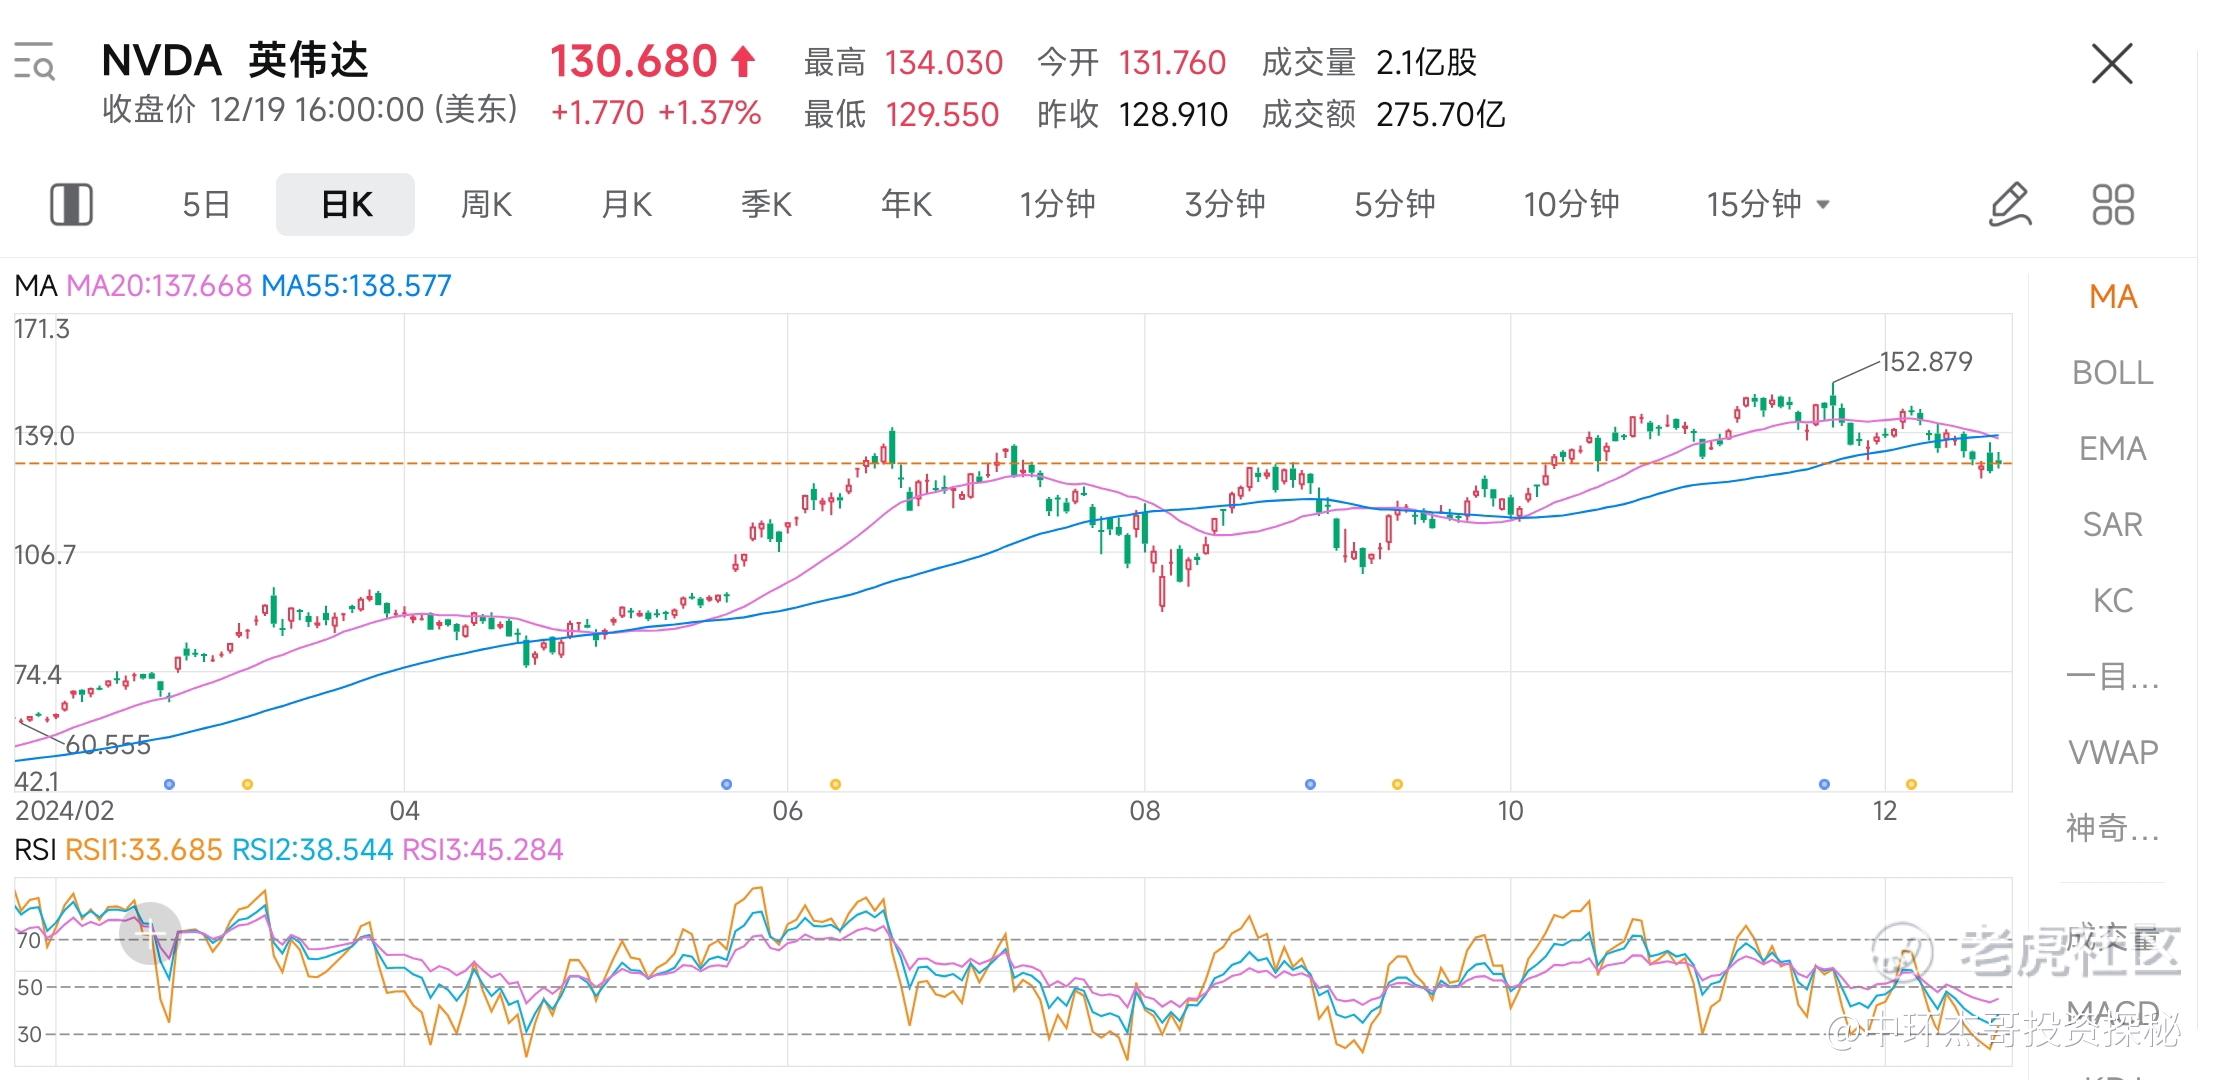
Task: Select the 1分钟 interval tab
Action: tap(1057, 205)
